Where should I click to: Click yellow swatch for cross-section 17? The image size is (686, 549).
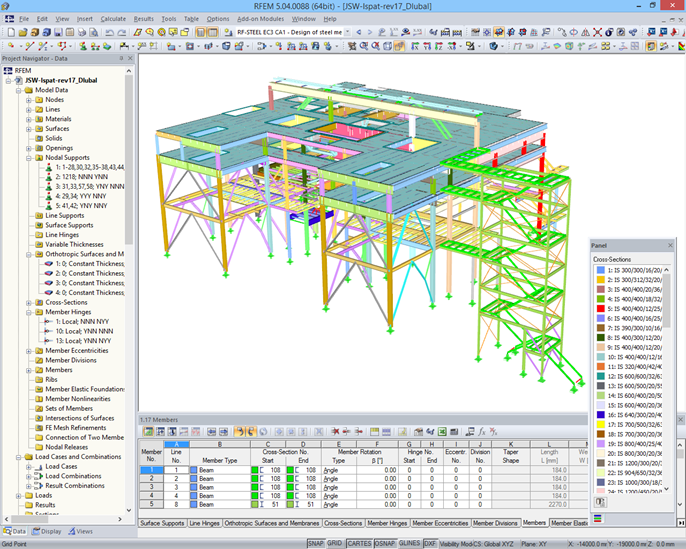[601, 424]
